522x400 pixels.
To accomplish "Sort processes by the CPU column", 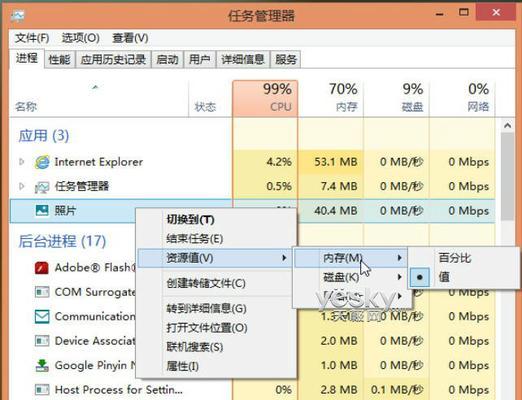I will 265,98.
